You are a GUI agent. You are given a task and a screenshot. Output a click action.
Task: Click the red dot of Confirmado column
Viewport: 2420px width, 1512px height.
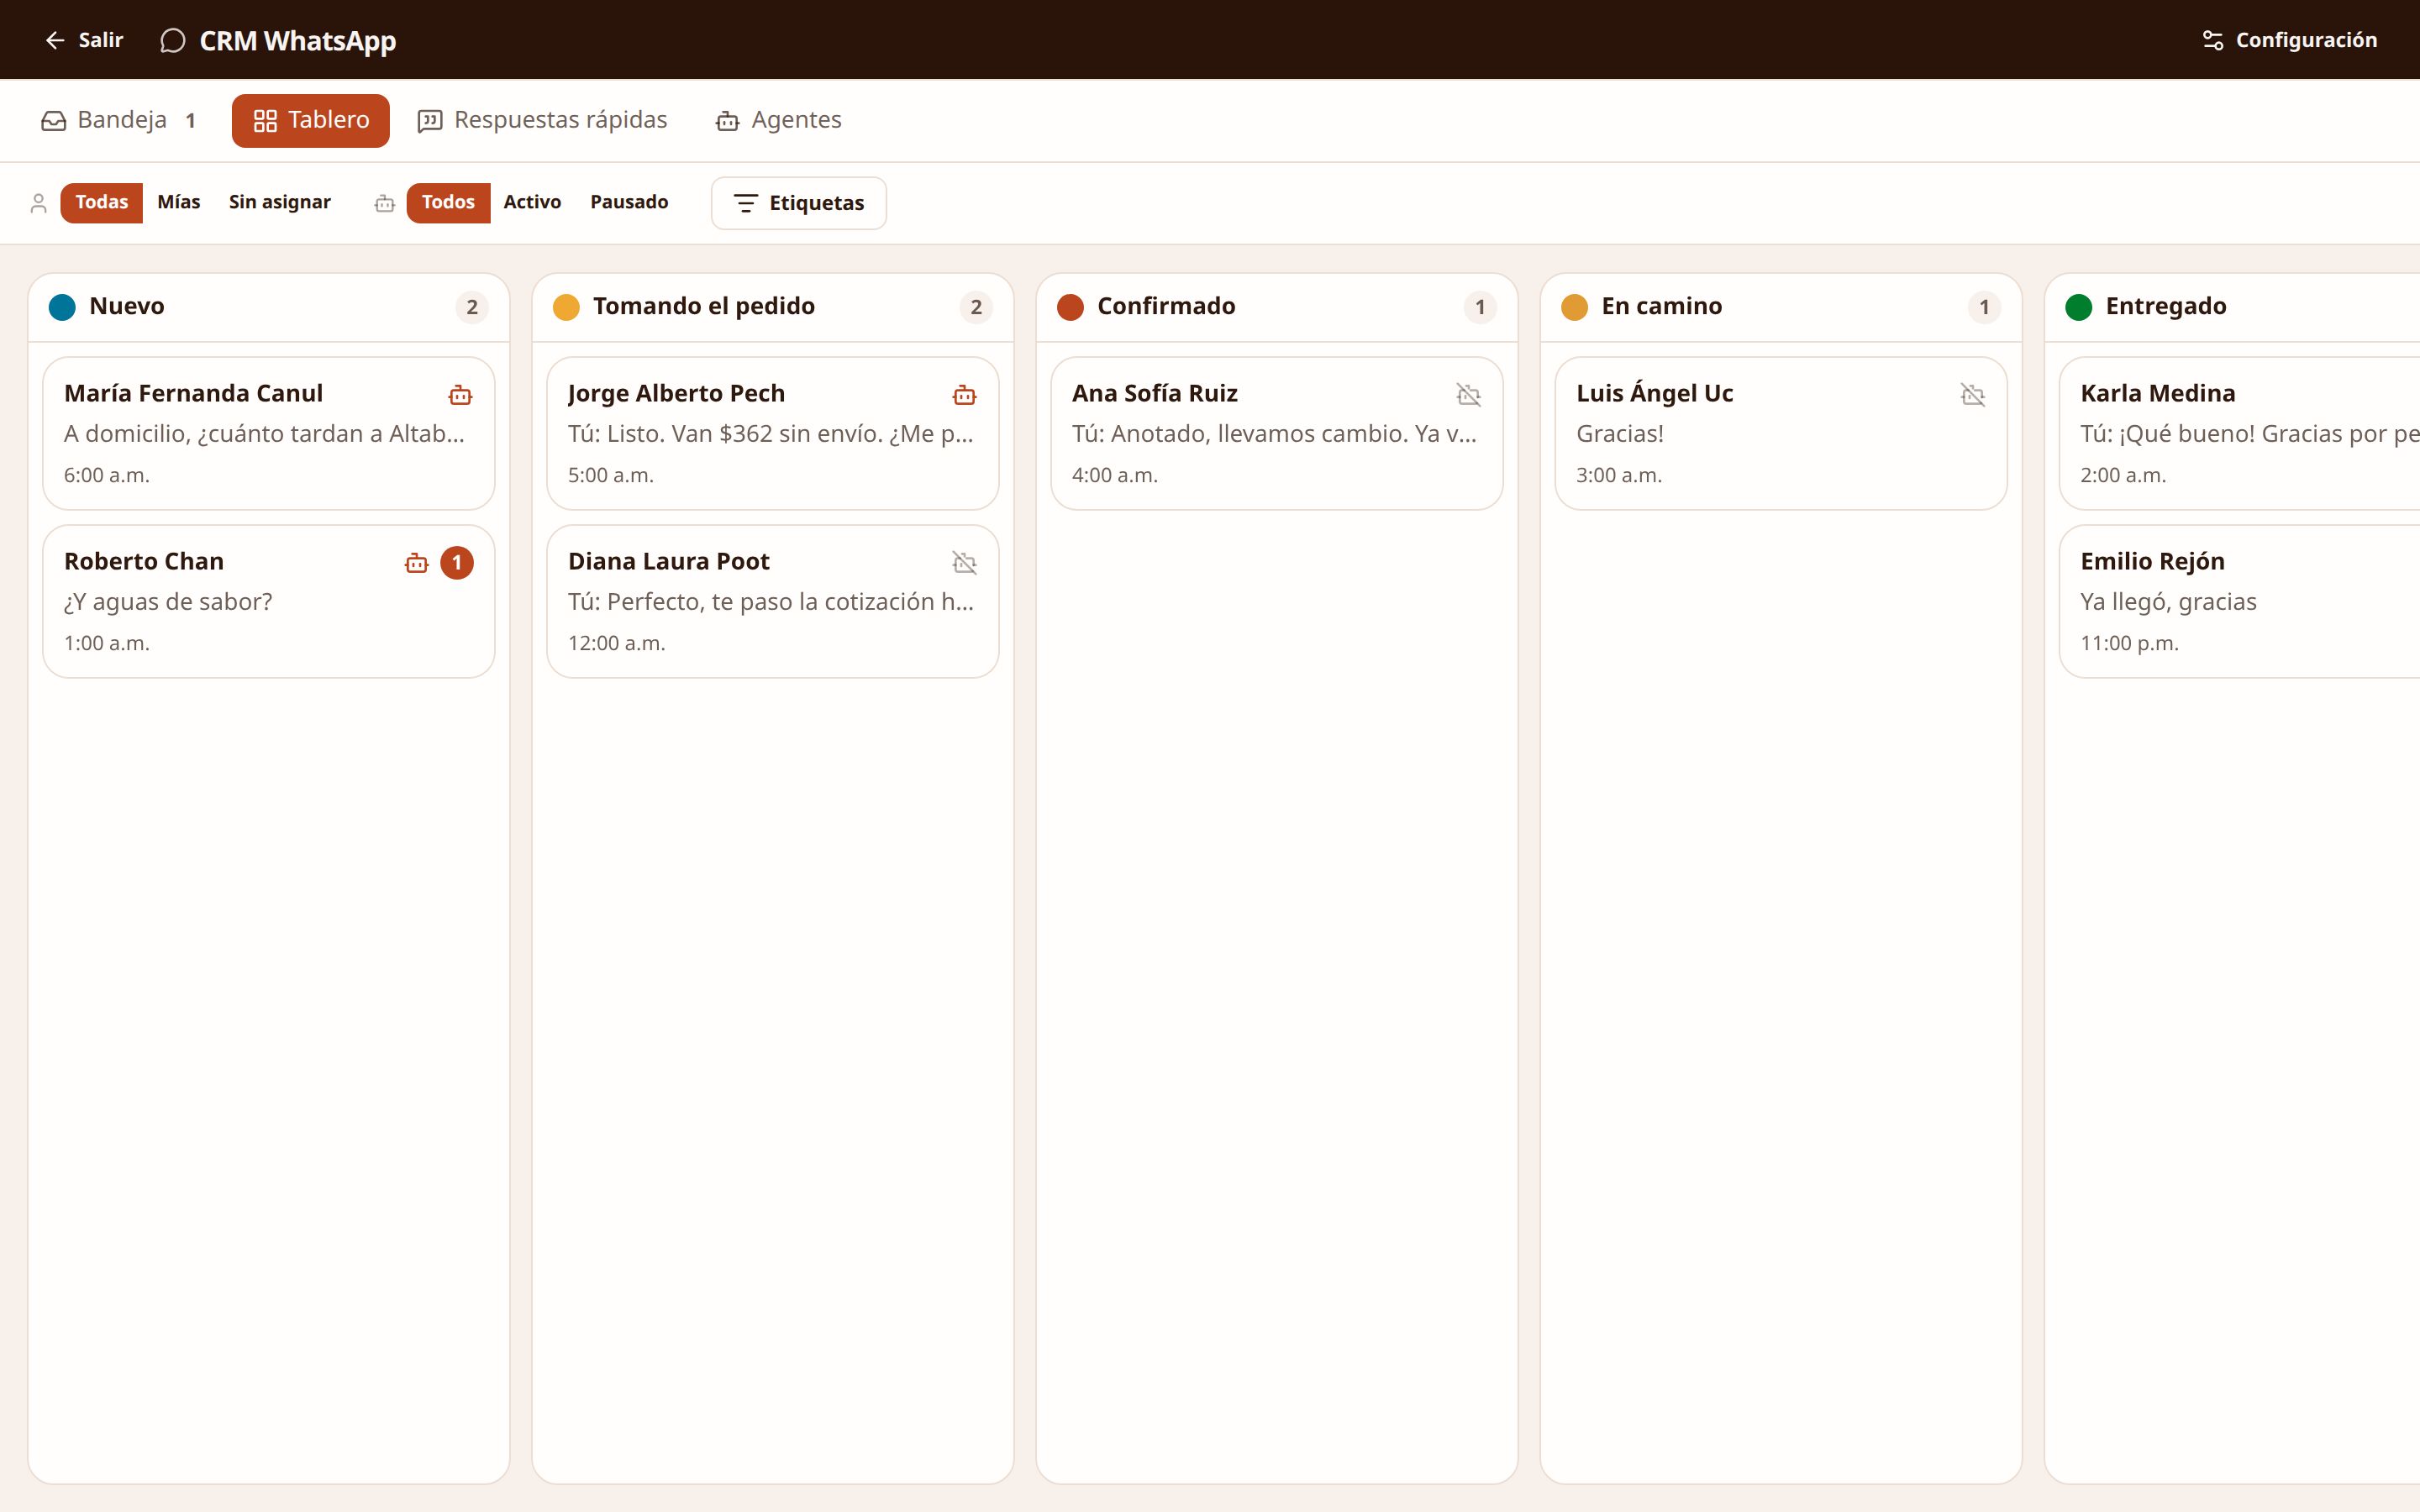(1070, 307)
